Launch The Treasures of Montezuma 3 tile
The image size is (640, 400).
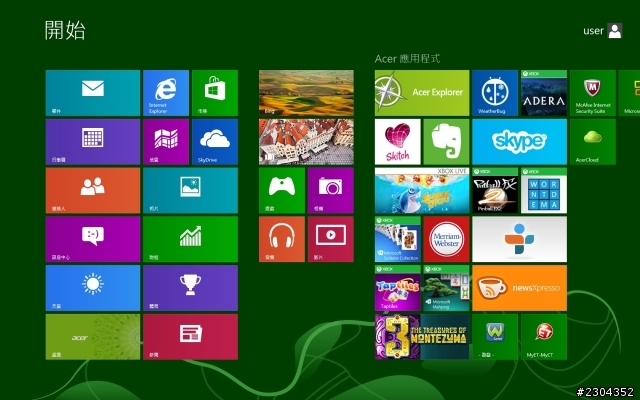coord(422,337)
